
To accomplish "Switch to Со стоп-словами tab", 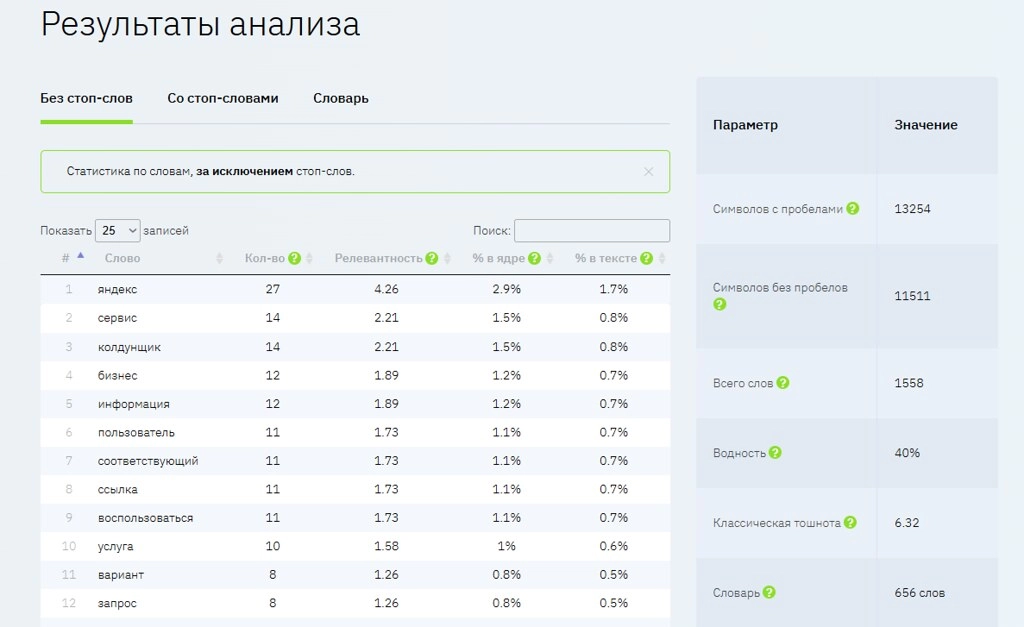I will pos(223,98).
